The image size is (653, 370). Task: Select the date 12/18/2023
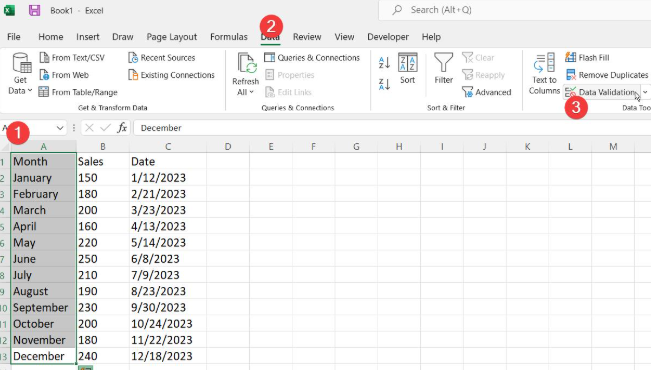tap(168, 356)
